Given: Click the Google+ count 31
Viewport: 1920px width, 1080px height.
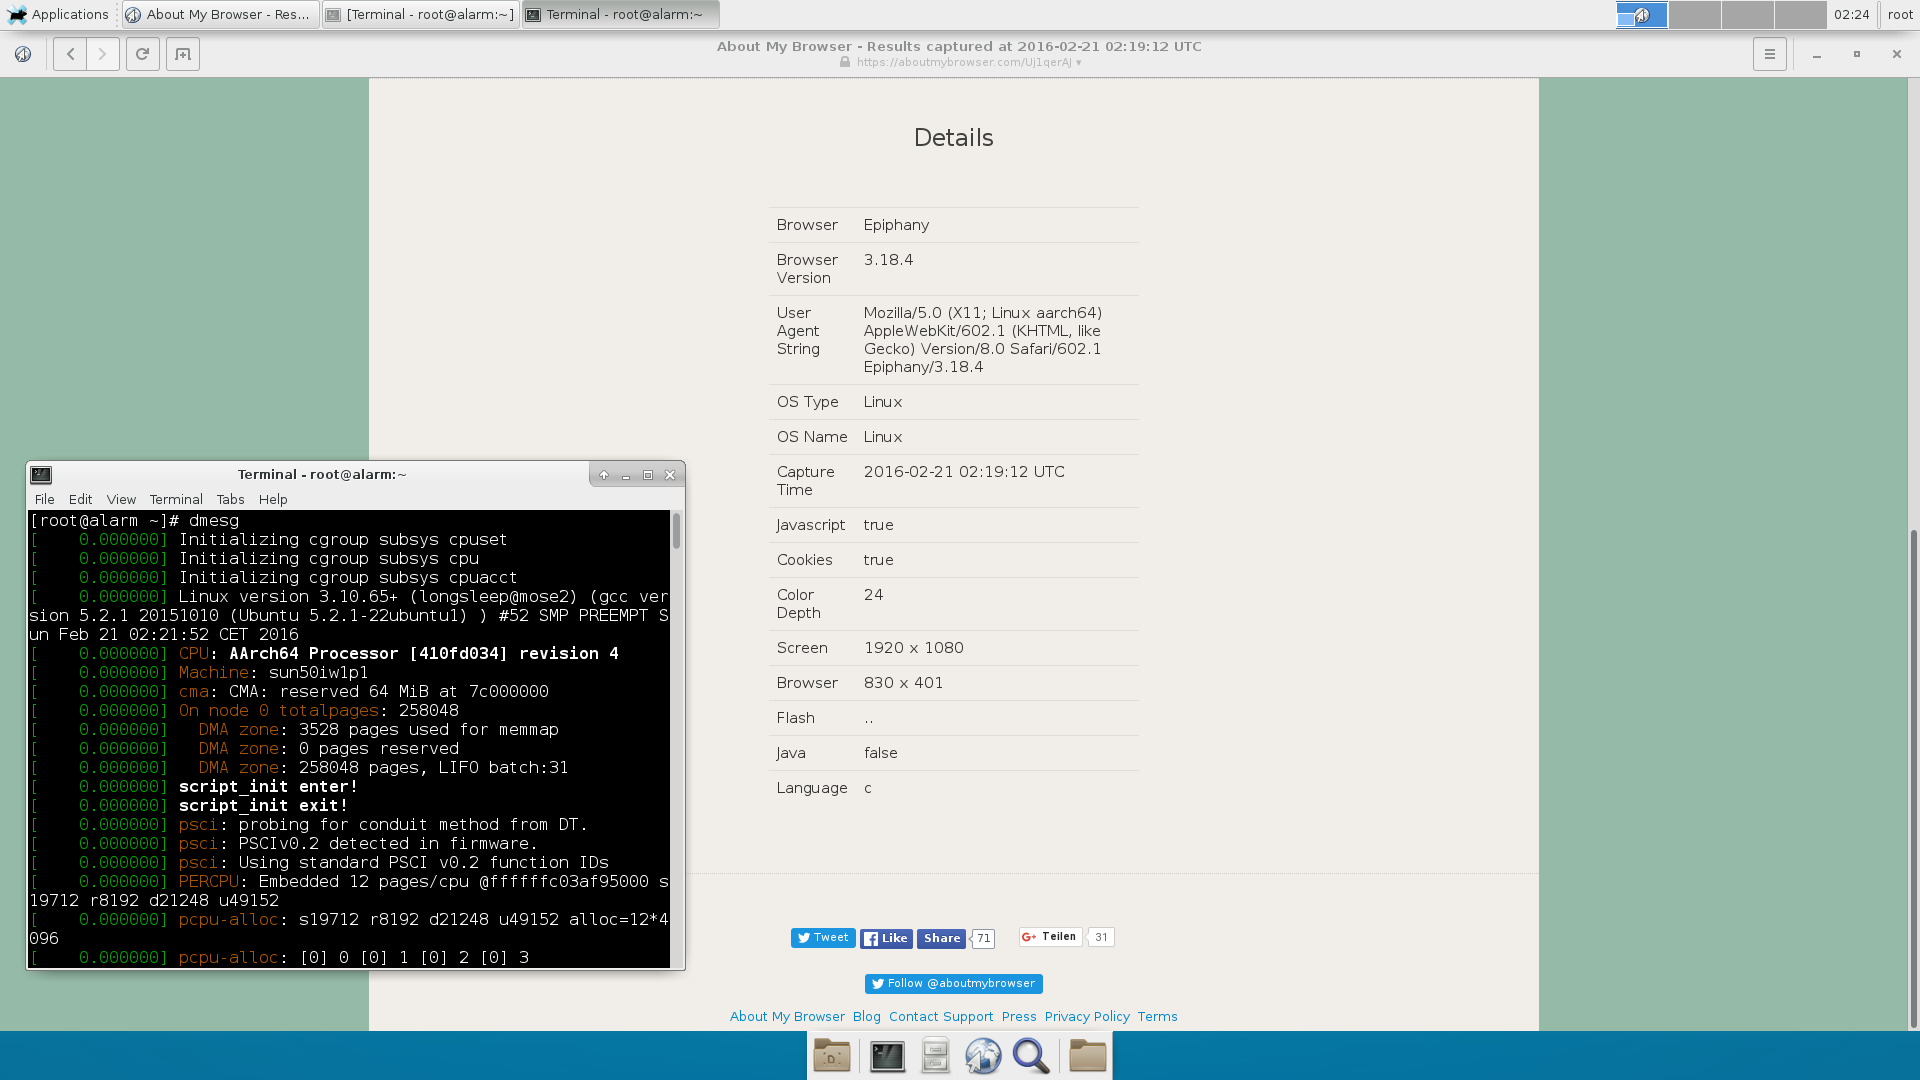Looking at the screenshot, I should pyautogui.click(x=1101, y=937).
